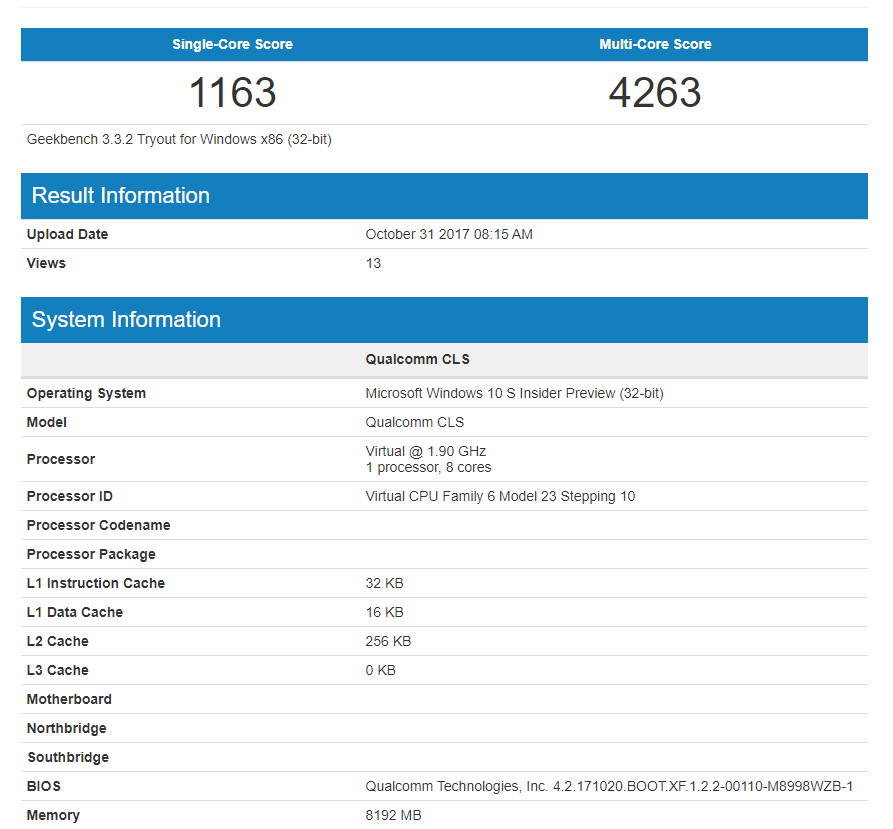Click the Views label
The height and width of the screenshot is (829, 893).
(46, 263)
